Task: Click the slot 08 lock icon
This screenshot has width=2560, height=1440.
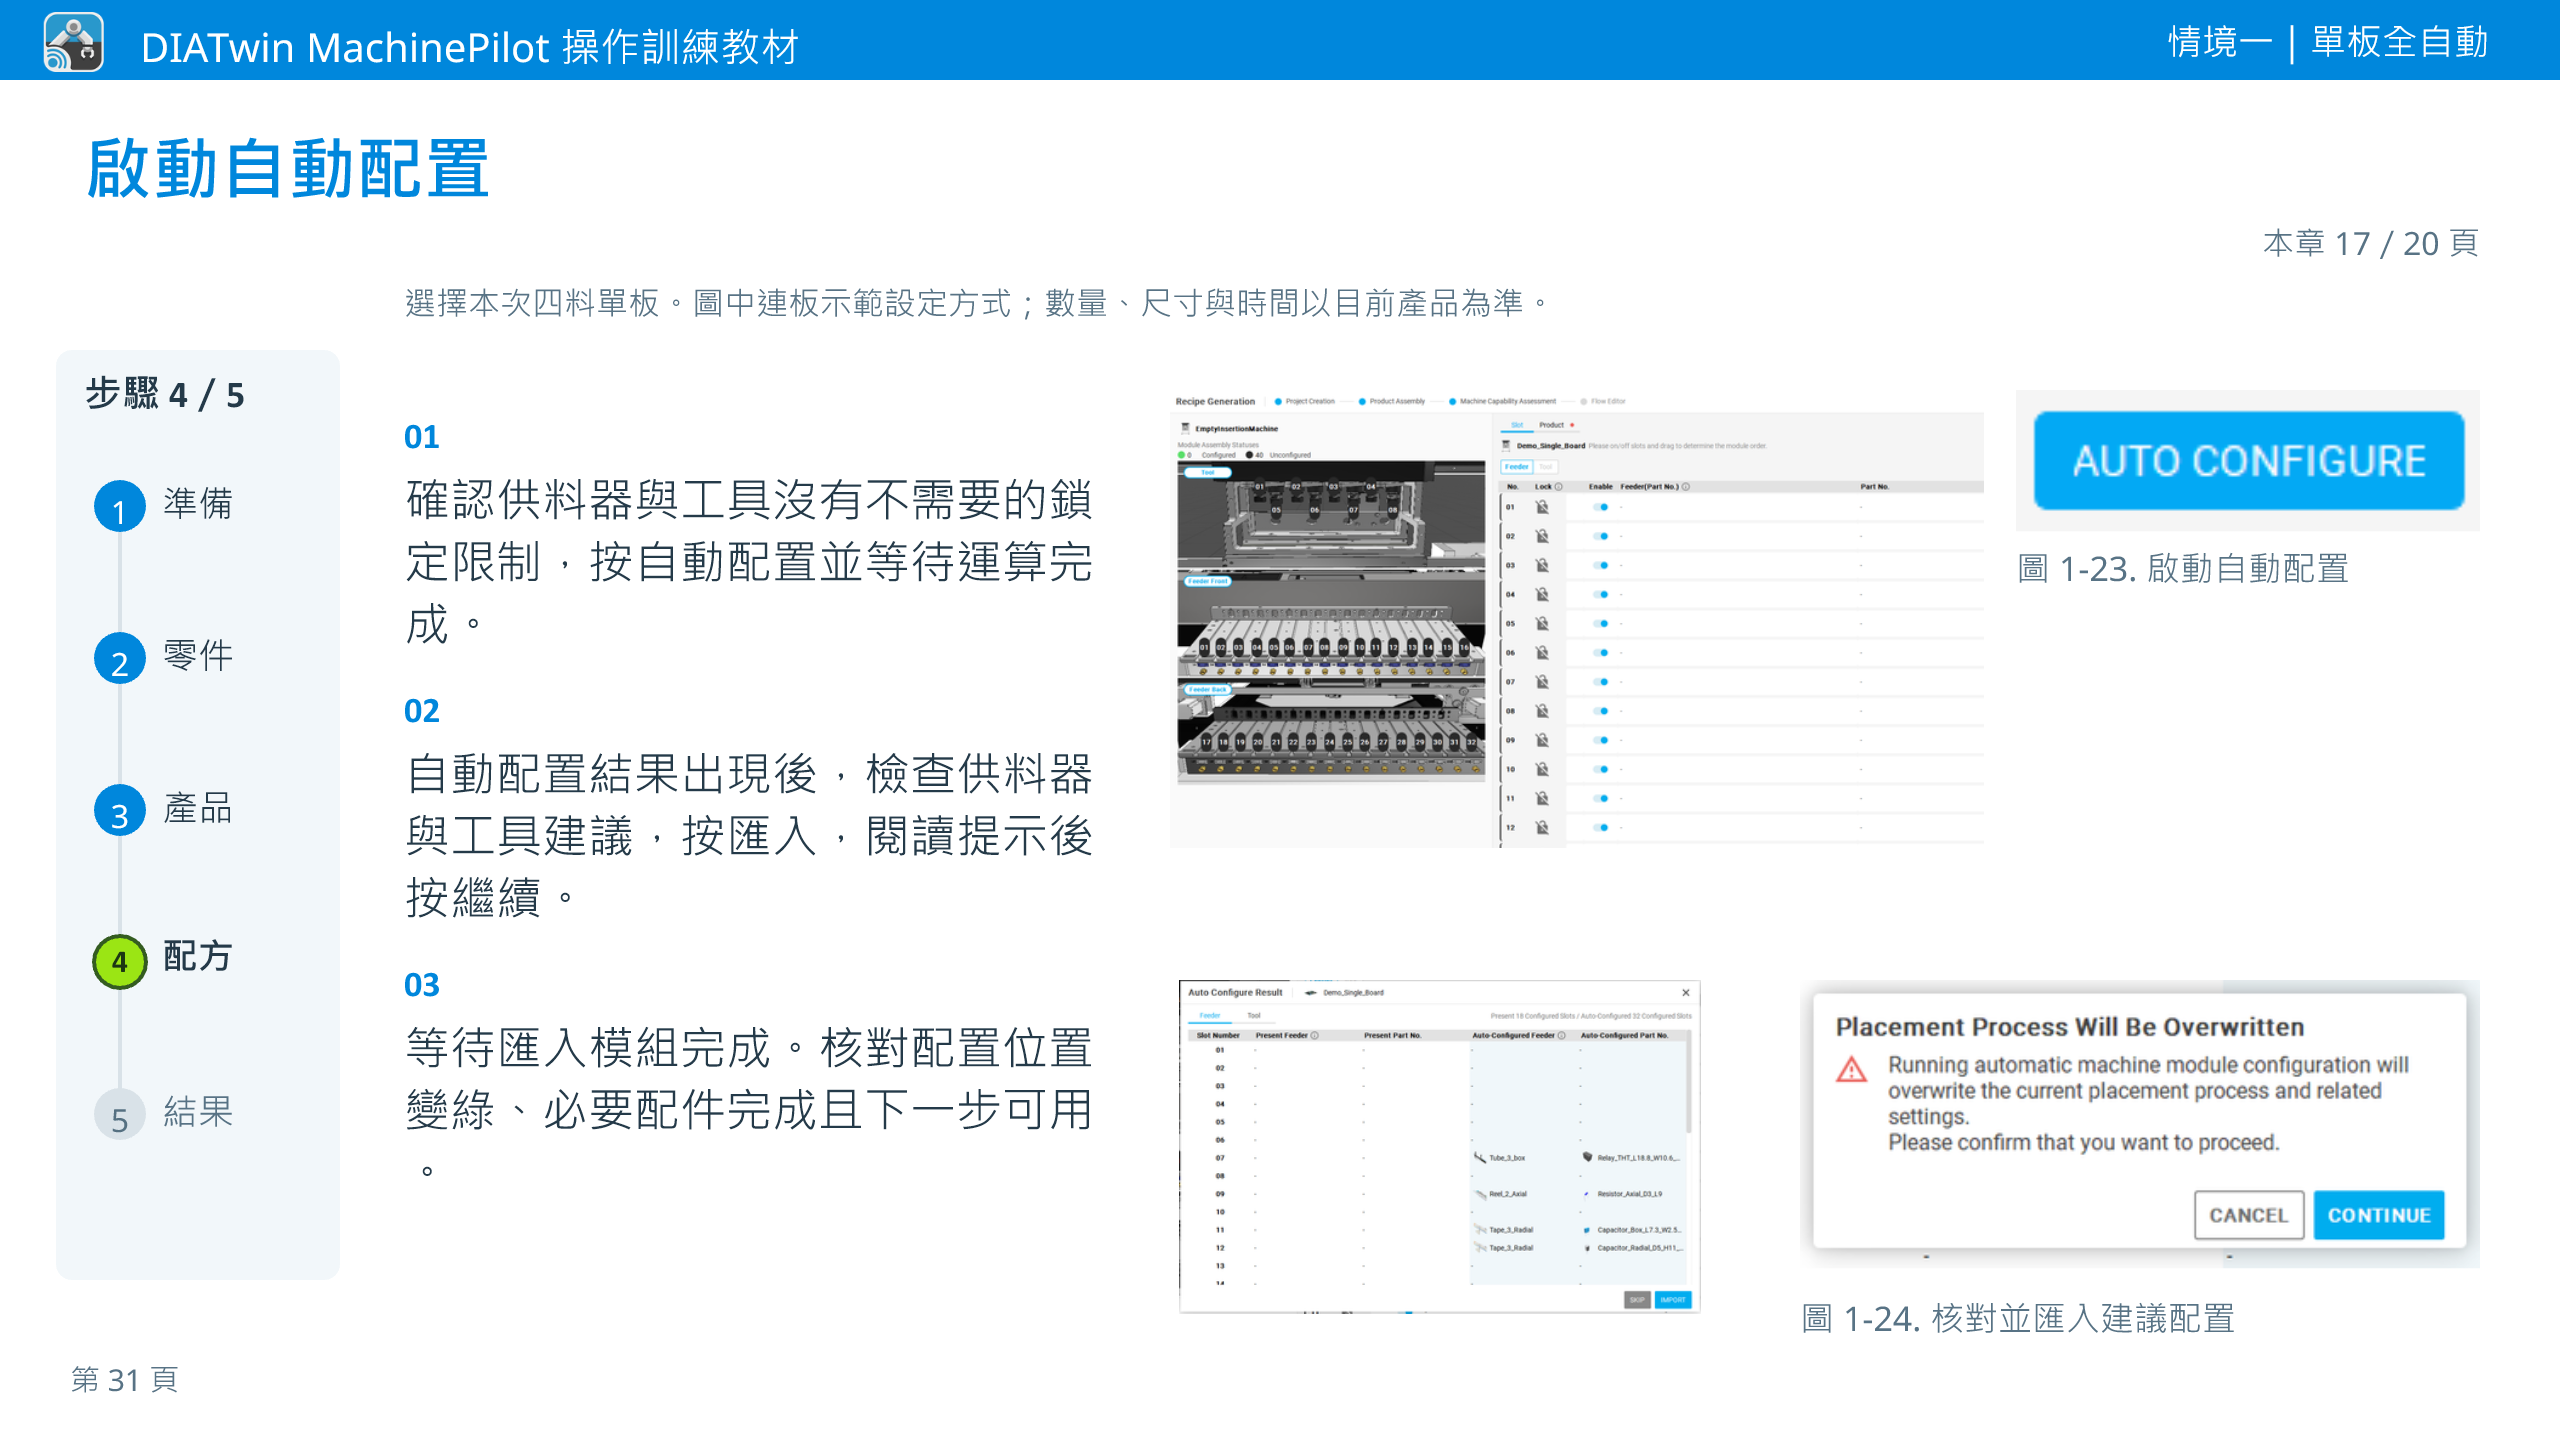Action: coord(1542,711)
